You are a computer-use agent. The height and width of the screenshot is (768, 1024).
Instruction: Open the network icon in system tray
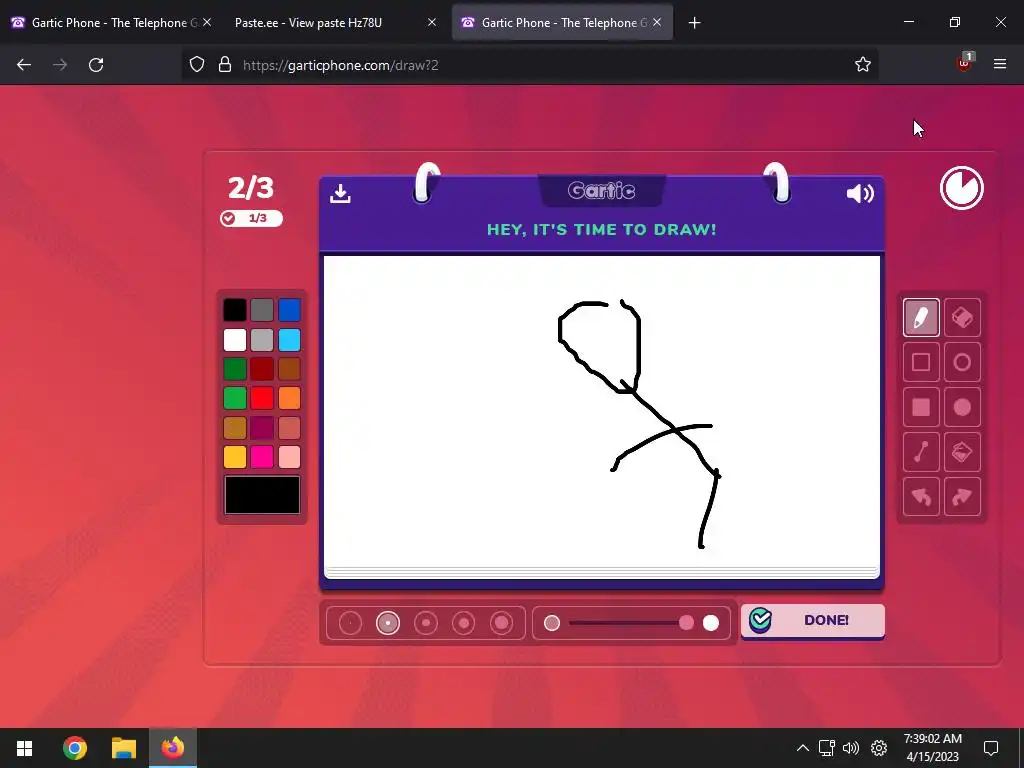point(827,748)
